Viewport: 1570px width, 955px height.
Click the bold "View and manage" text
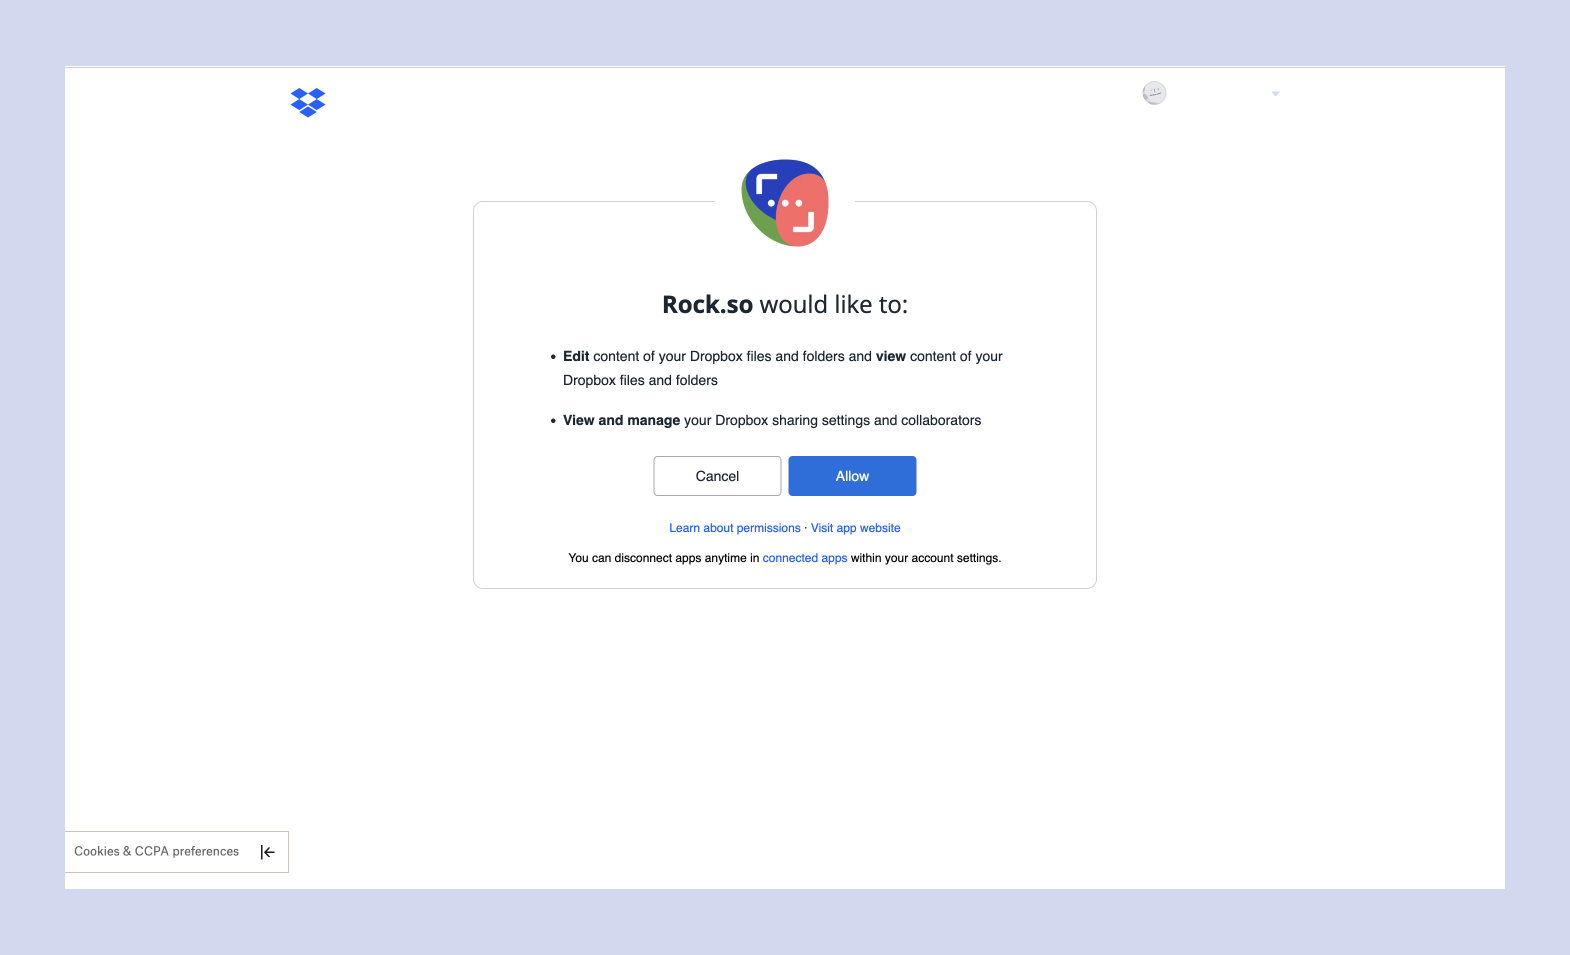(621, 420)
